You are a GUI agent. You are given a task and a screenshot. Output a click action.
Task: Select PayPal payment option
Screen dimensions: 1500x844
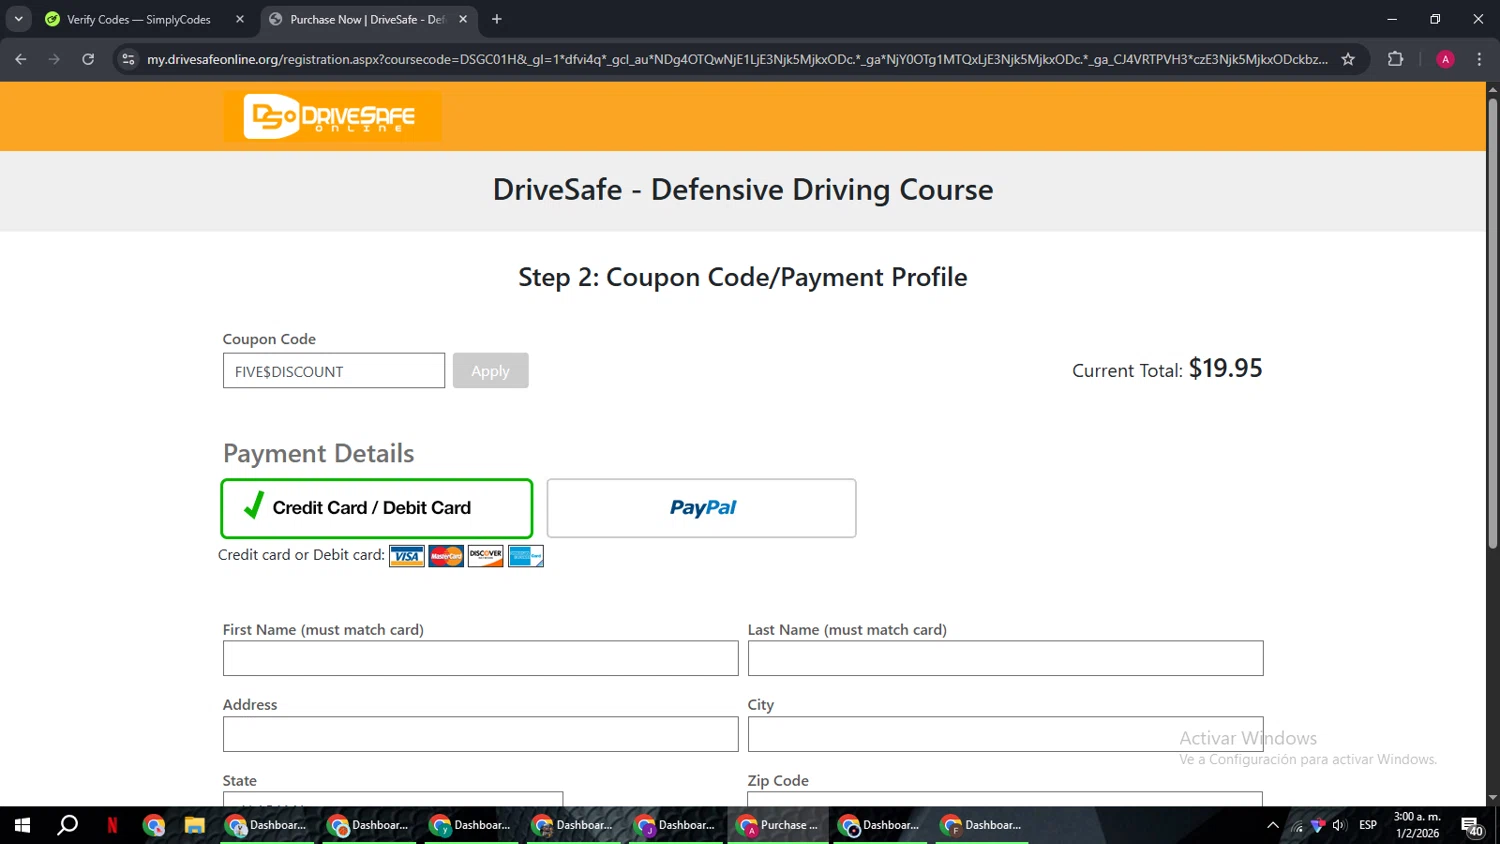pos(702,508)
